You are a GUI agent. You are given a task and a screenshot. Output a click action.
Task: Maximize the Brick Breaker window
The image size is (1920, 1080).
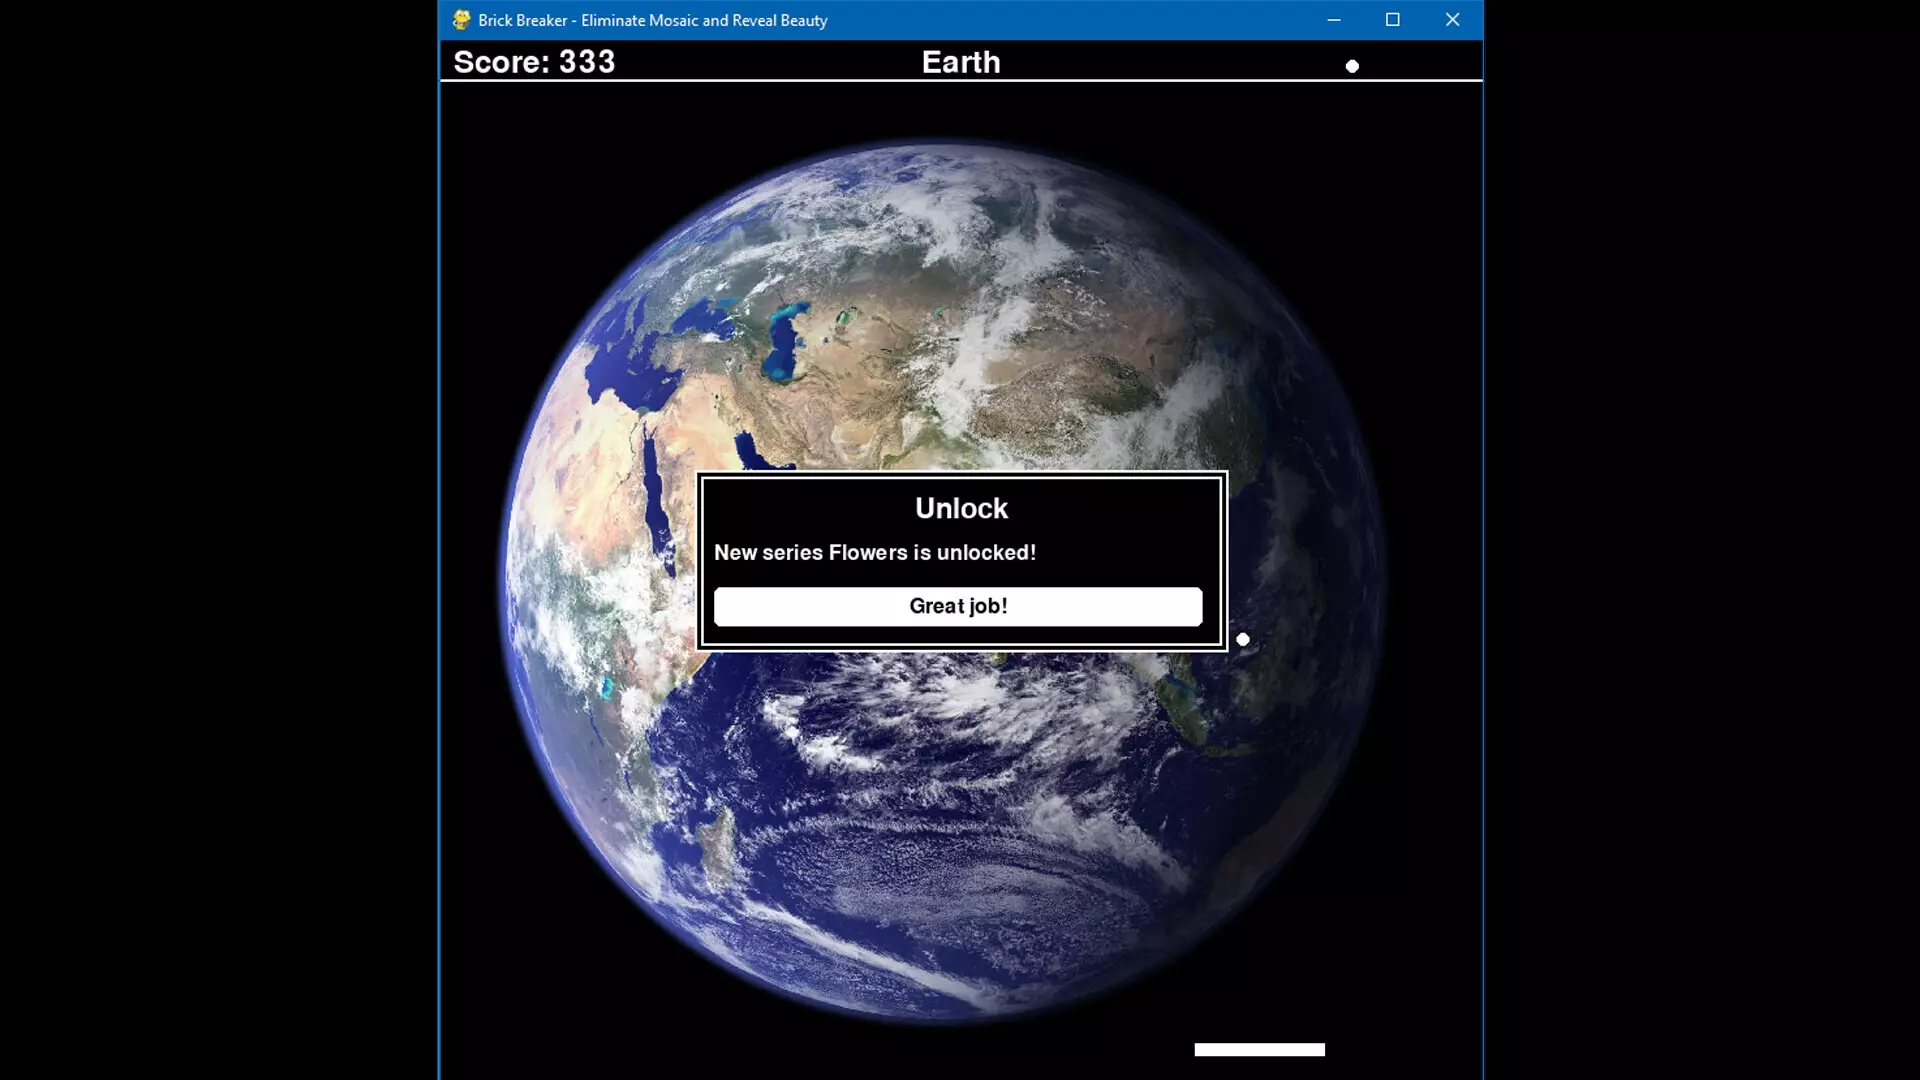1392,20
